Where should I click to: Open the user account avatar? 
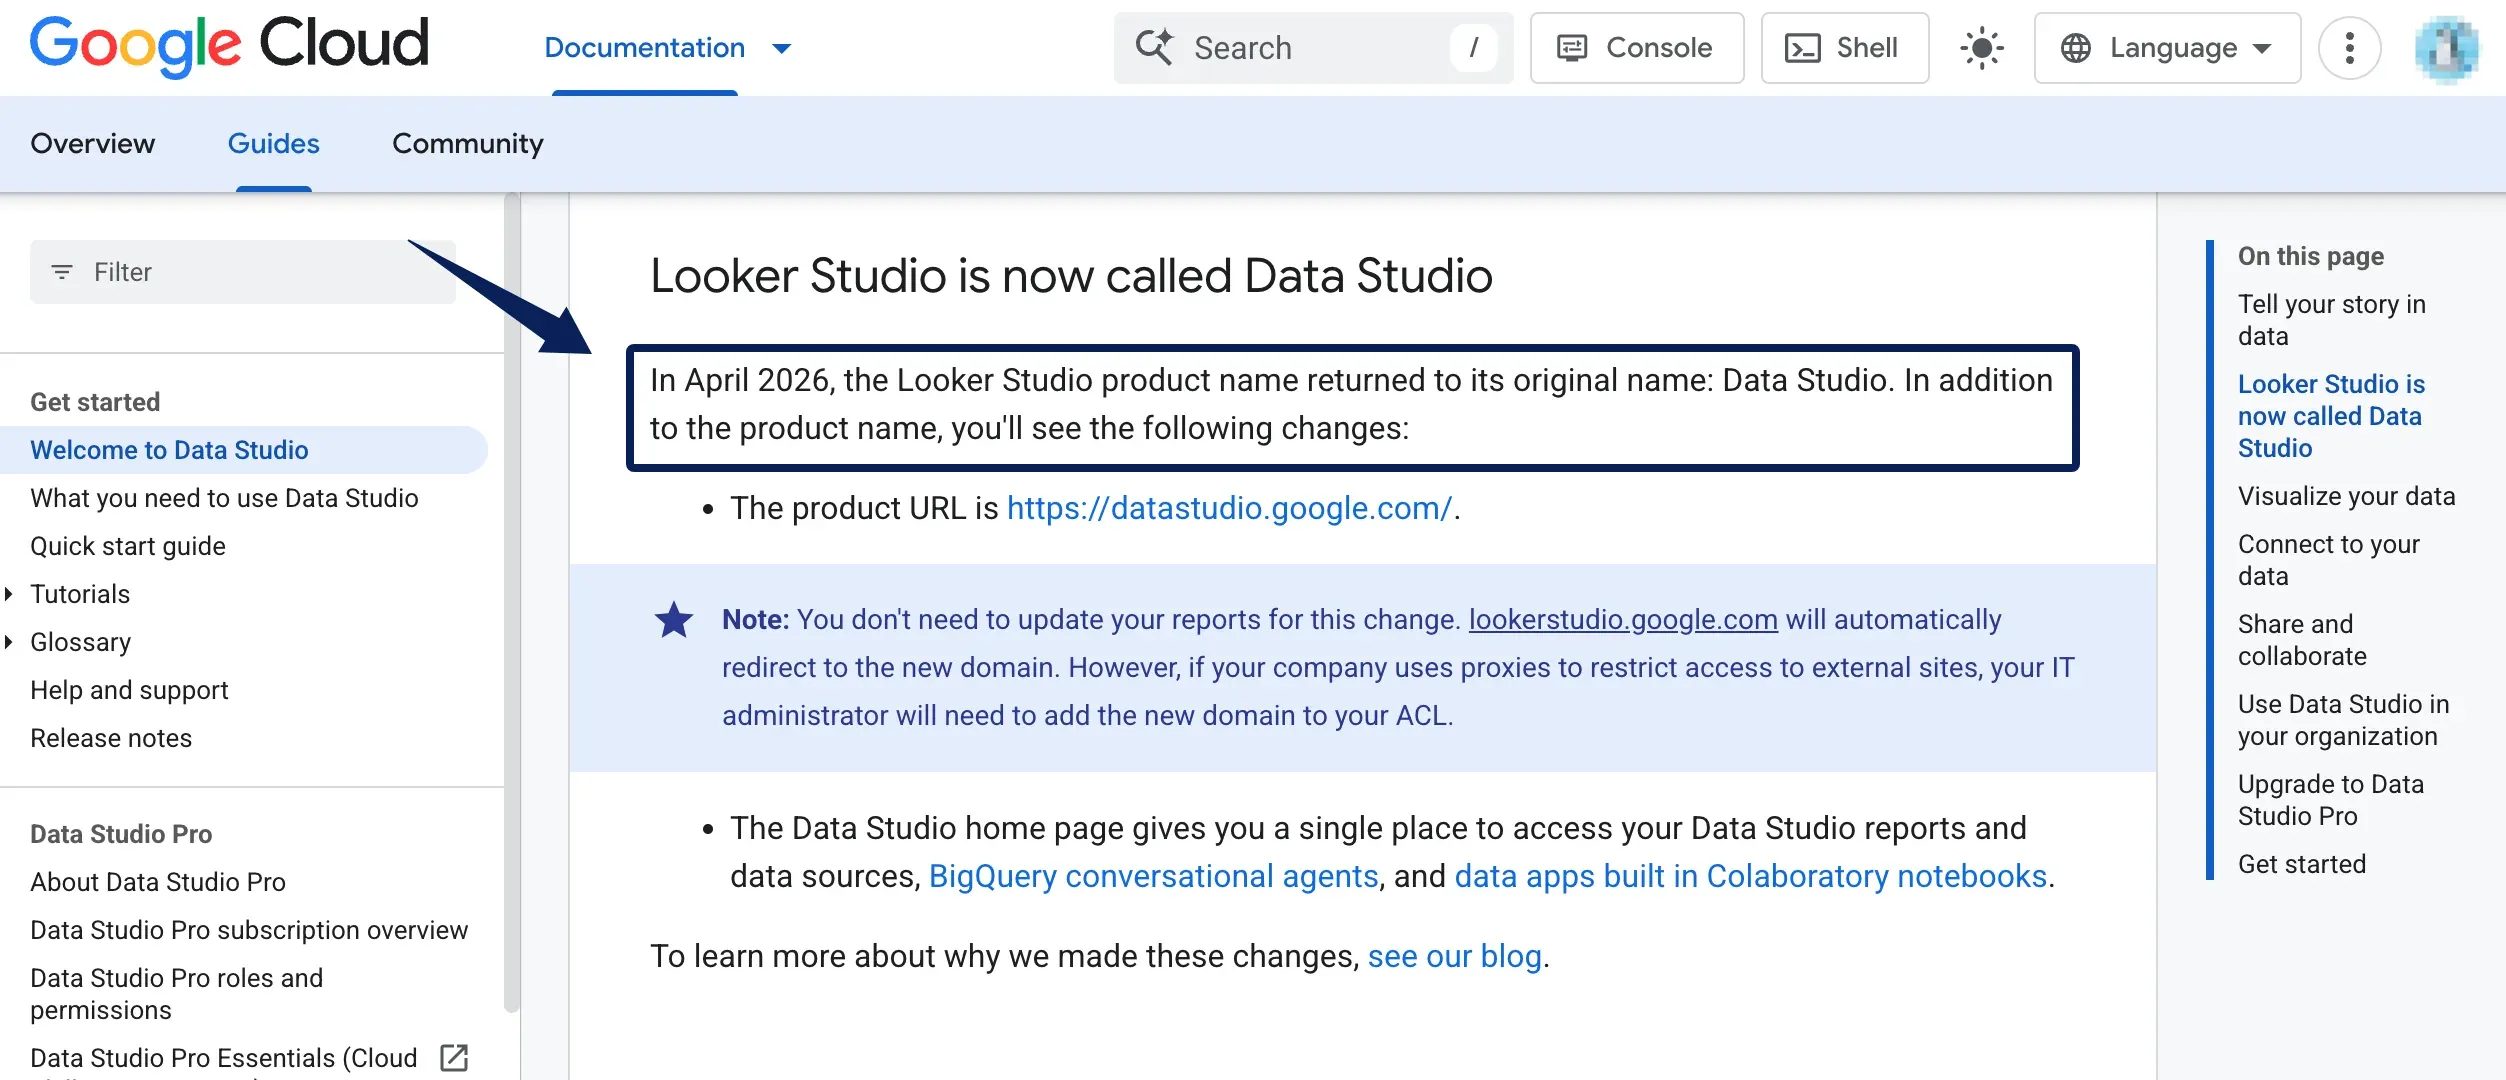pyautogui.click(x=2447, y=48)
